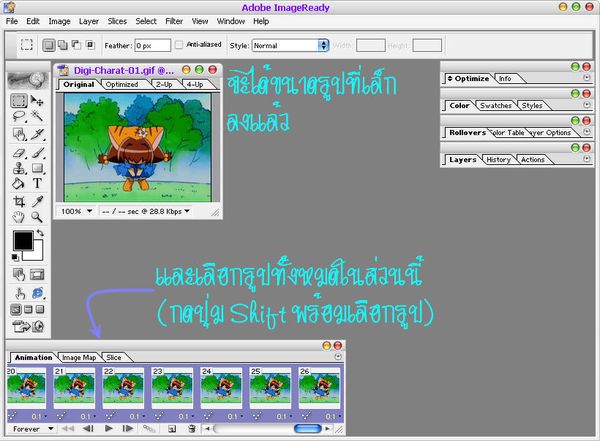Play the animation
This screenshot has height=441, width=600.
click(x=109, y=429)
